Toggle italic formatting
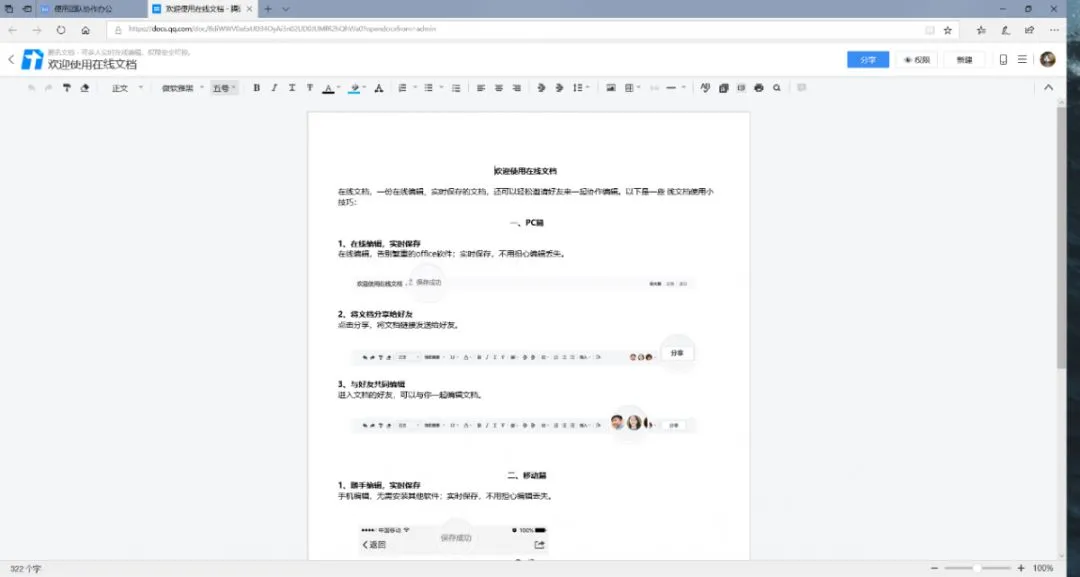Screen dimensions: 1080x577 point(274,88)
